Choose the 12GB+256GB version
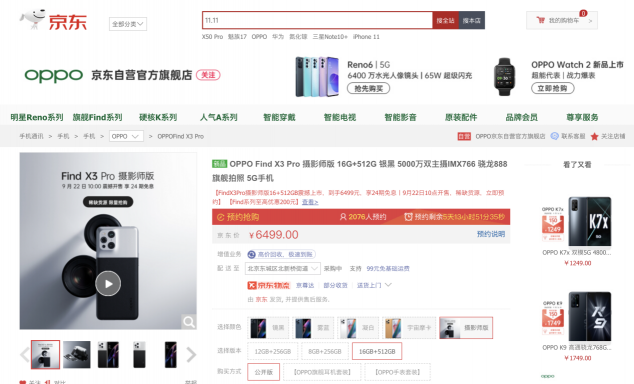Viewport: 634px width, 384px height. coord(273,351)
